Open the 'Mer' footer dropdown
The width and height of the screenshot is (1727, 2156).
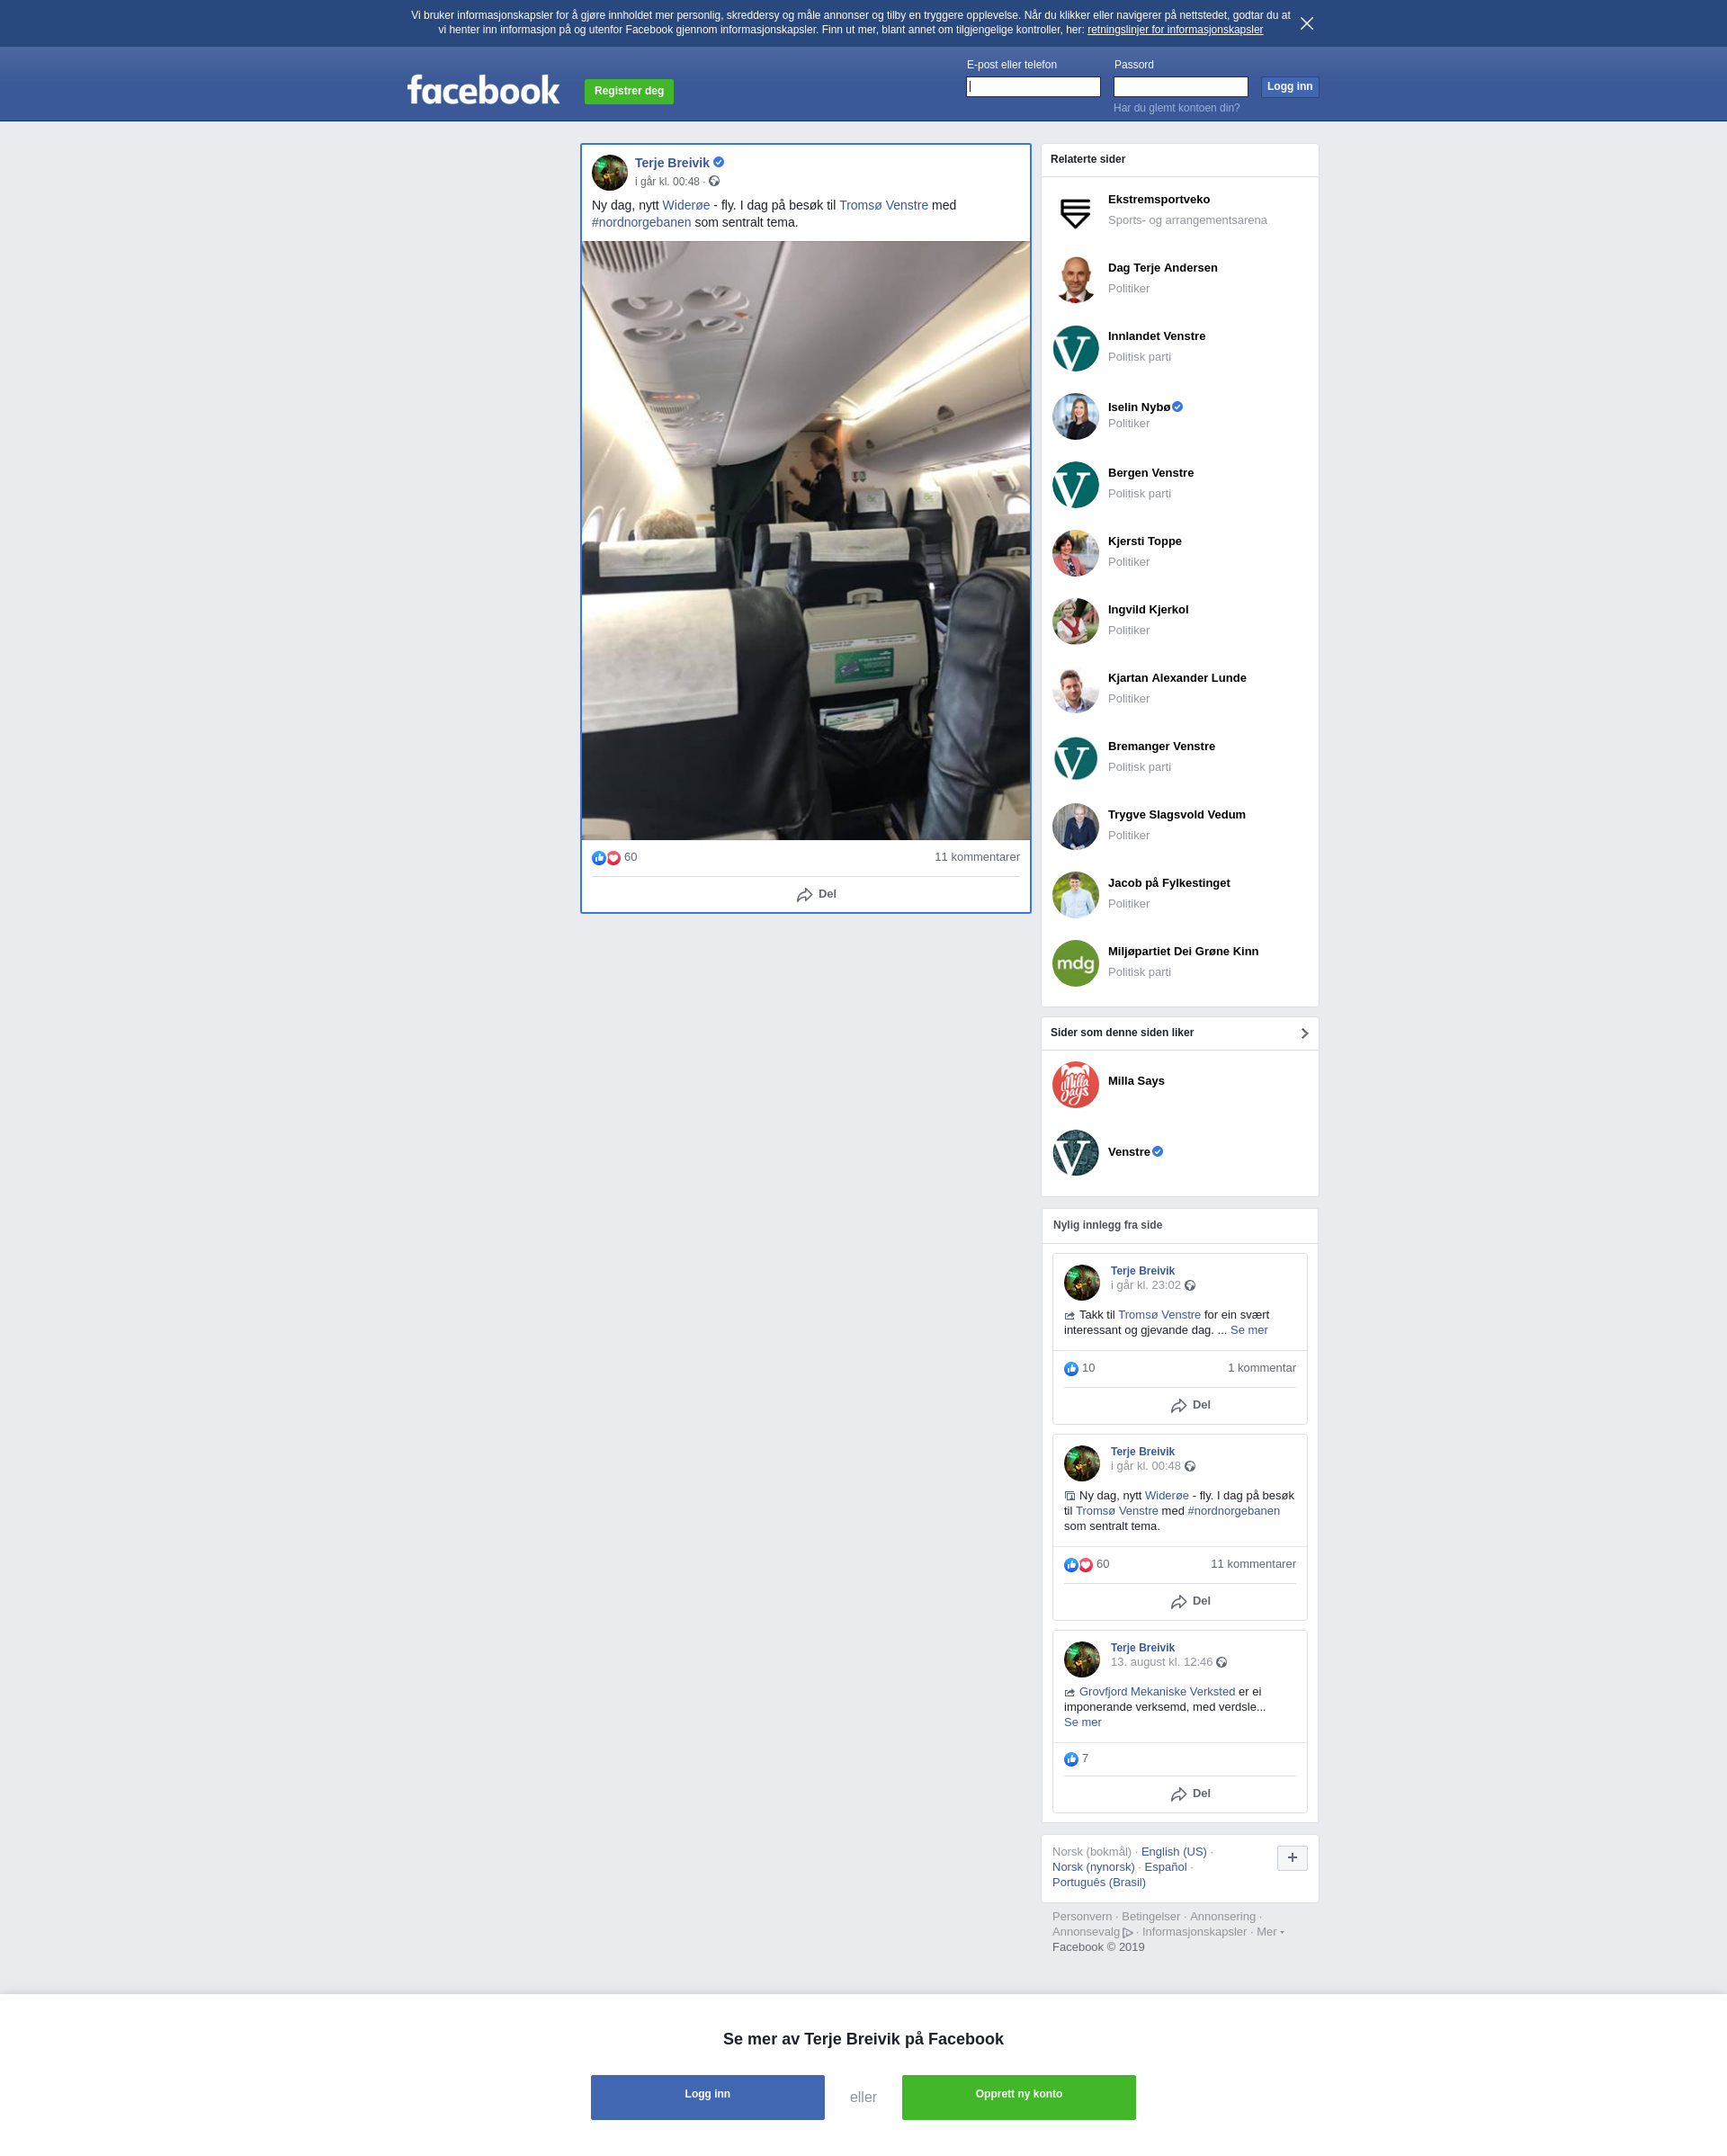point(1270,1932)
